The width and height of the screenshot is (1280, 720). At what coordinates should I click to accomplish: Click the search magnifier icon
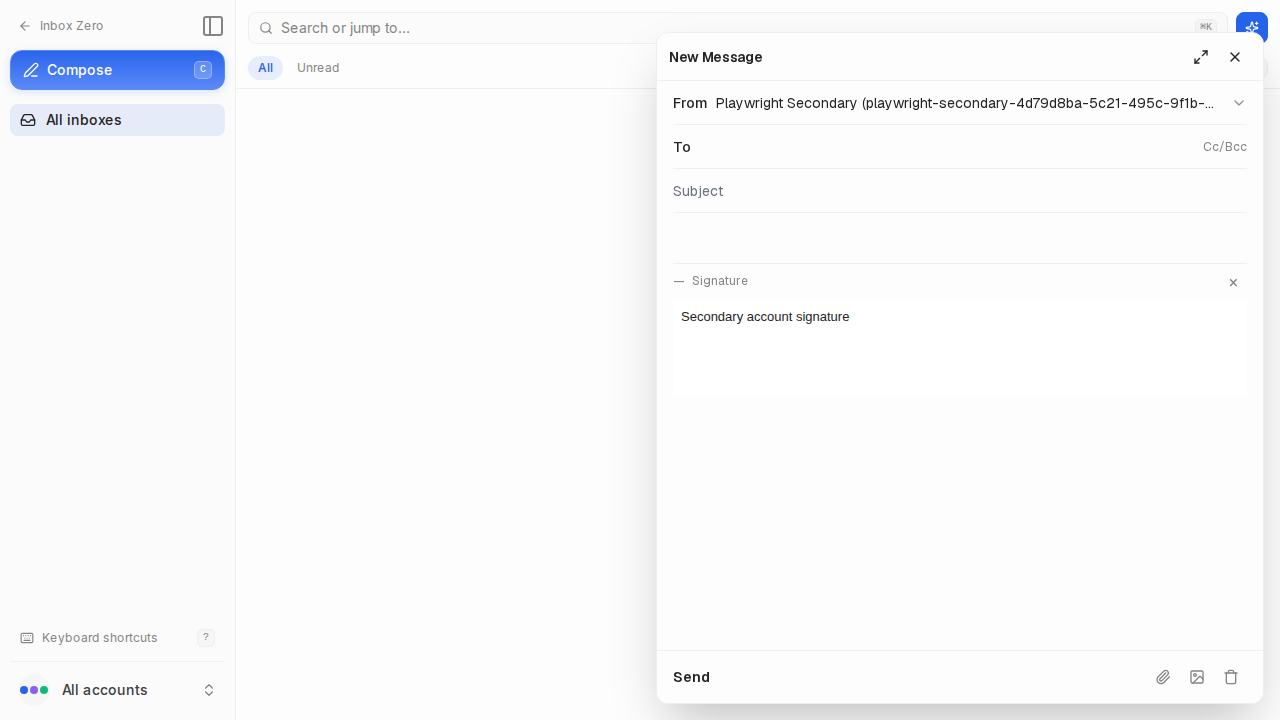tap(266, 28)
